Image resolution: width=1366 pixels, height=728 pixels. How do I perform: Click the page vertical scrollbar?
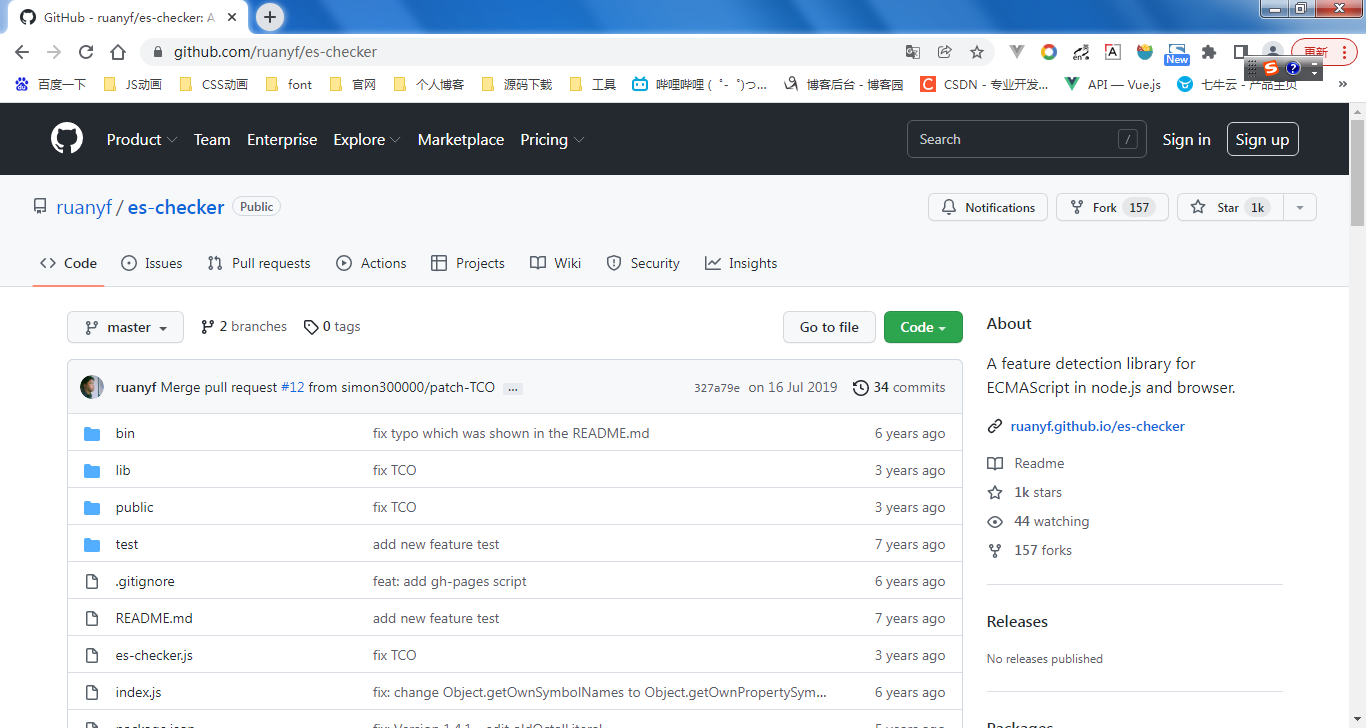click(x=1357, y=175)
